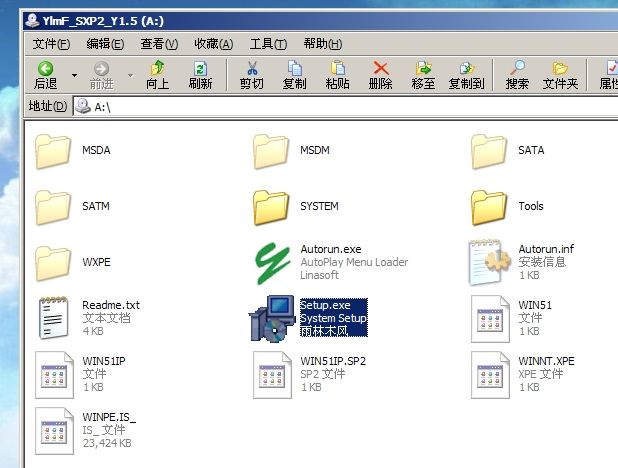Image resolution: width=618 pixels, height=468 pixels.
Task: Select the Autorun.inf setup info icon
Action: click(x=488, y=262)
